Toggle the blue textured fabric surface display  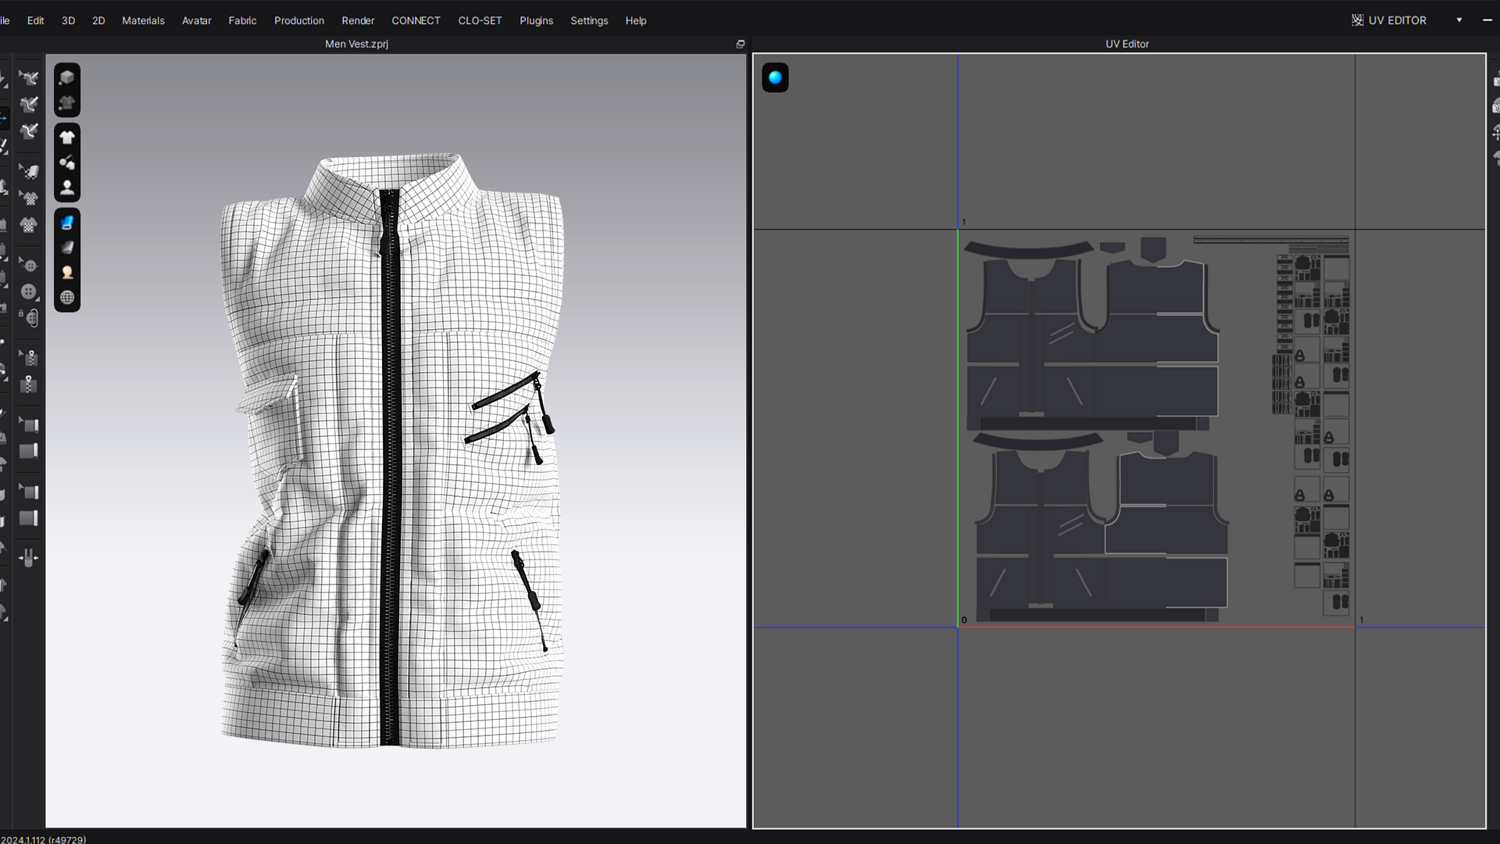coord(67,222)
